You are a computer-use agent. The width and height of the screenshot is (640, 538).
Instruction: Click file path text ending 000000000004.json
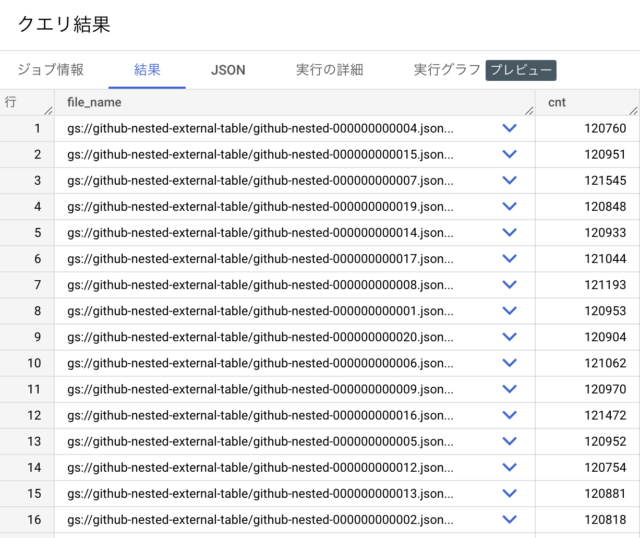click(260, 129)
